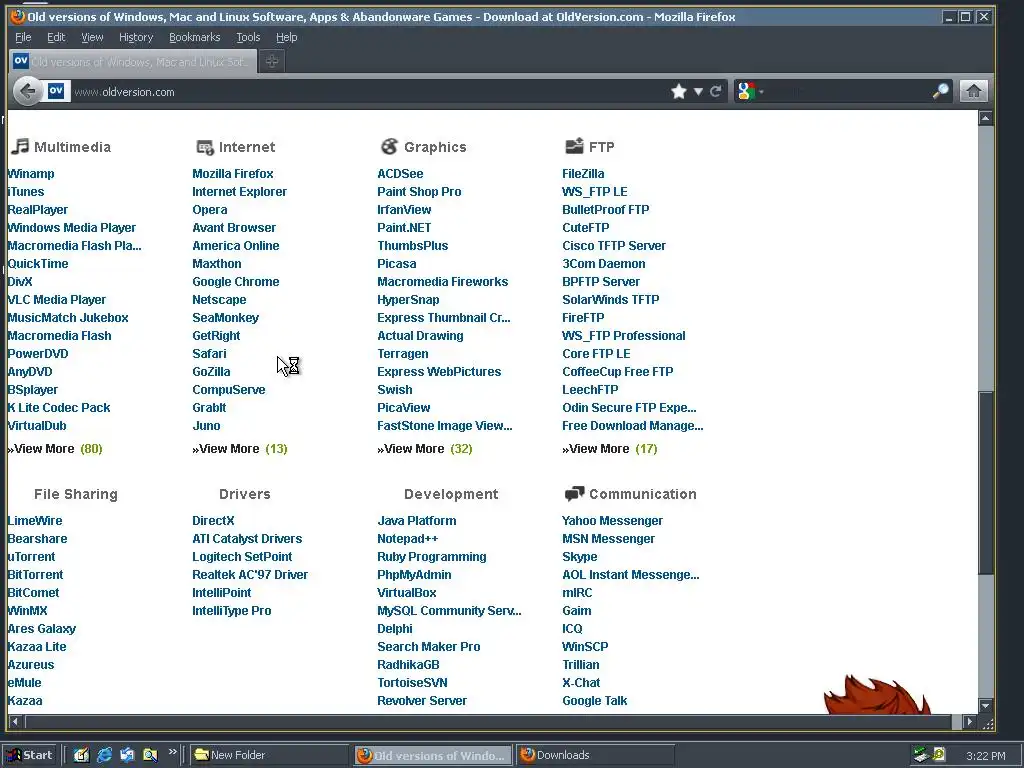Open the VirtualBox link
The width and height of the screenshot is (1024, 768).
407,592
